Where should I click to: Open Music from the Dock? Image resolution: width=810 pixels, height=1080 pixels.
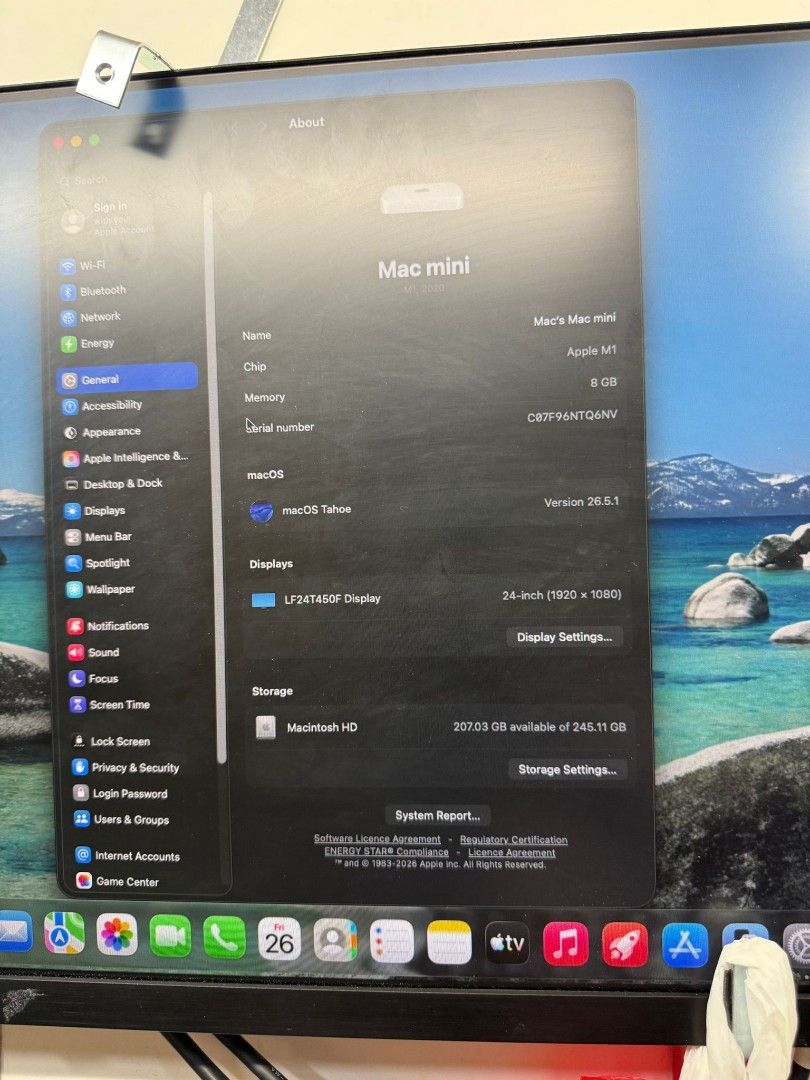pyautogui.click(x=565, y=944)
